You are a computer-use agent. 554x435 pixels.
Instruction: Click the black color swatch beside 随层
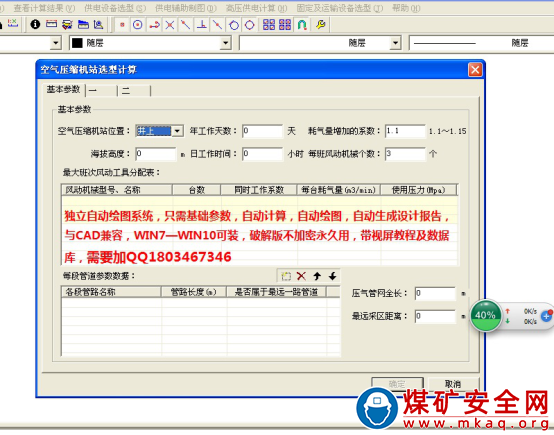click(x=77, y=43)
